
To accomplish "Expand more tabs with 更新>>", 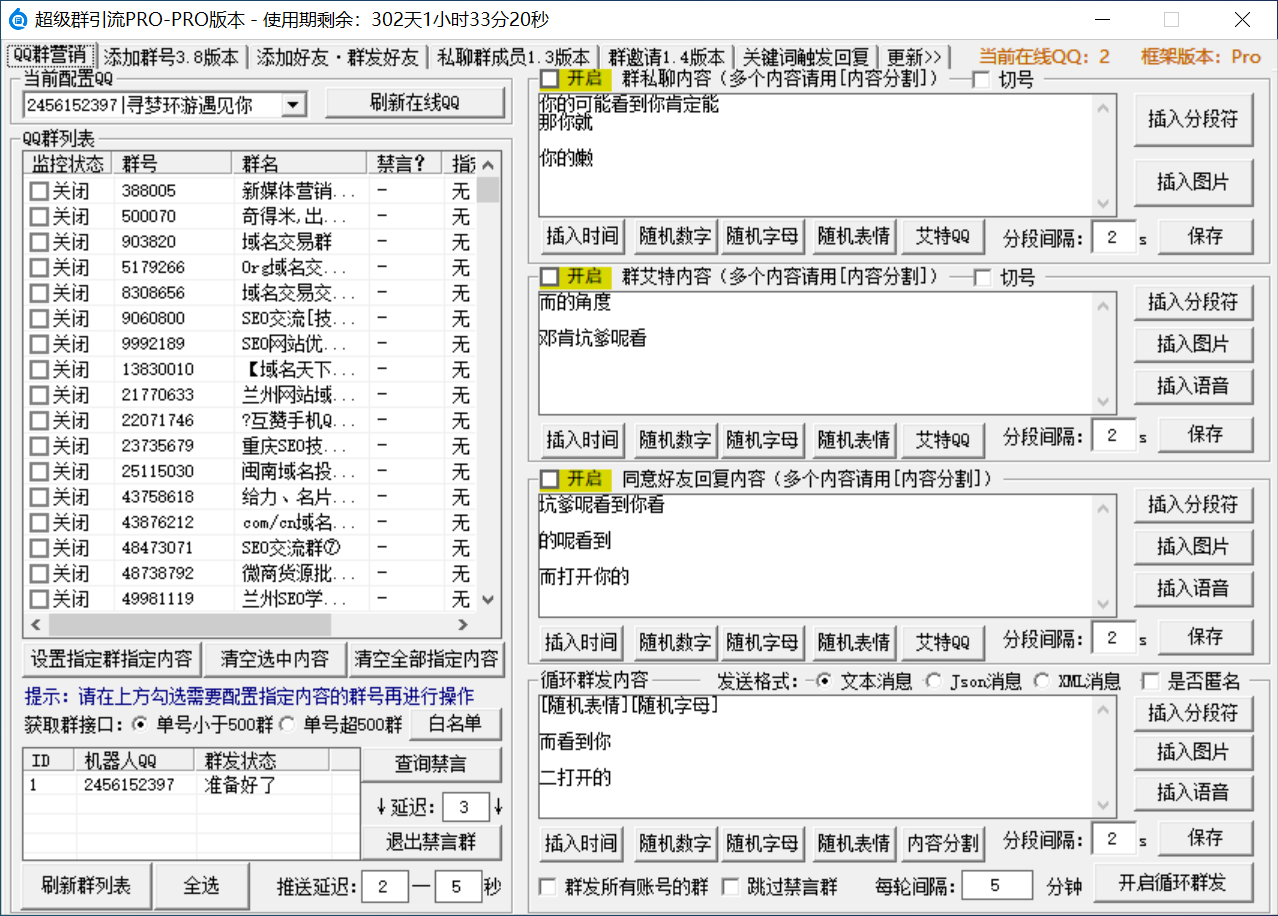I will (x=914, y=57).
